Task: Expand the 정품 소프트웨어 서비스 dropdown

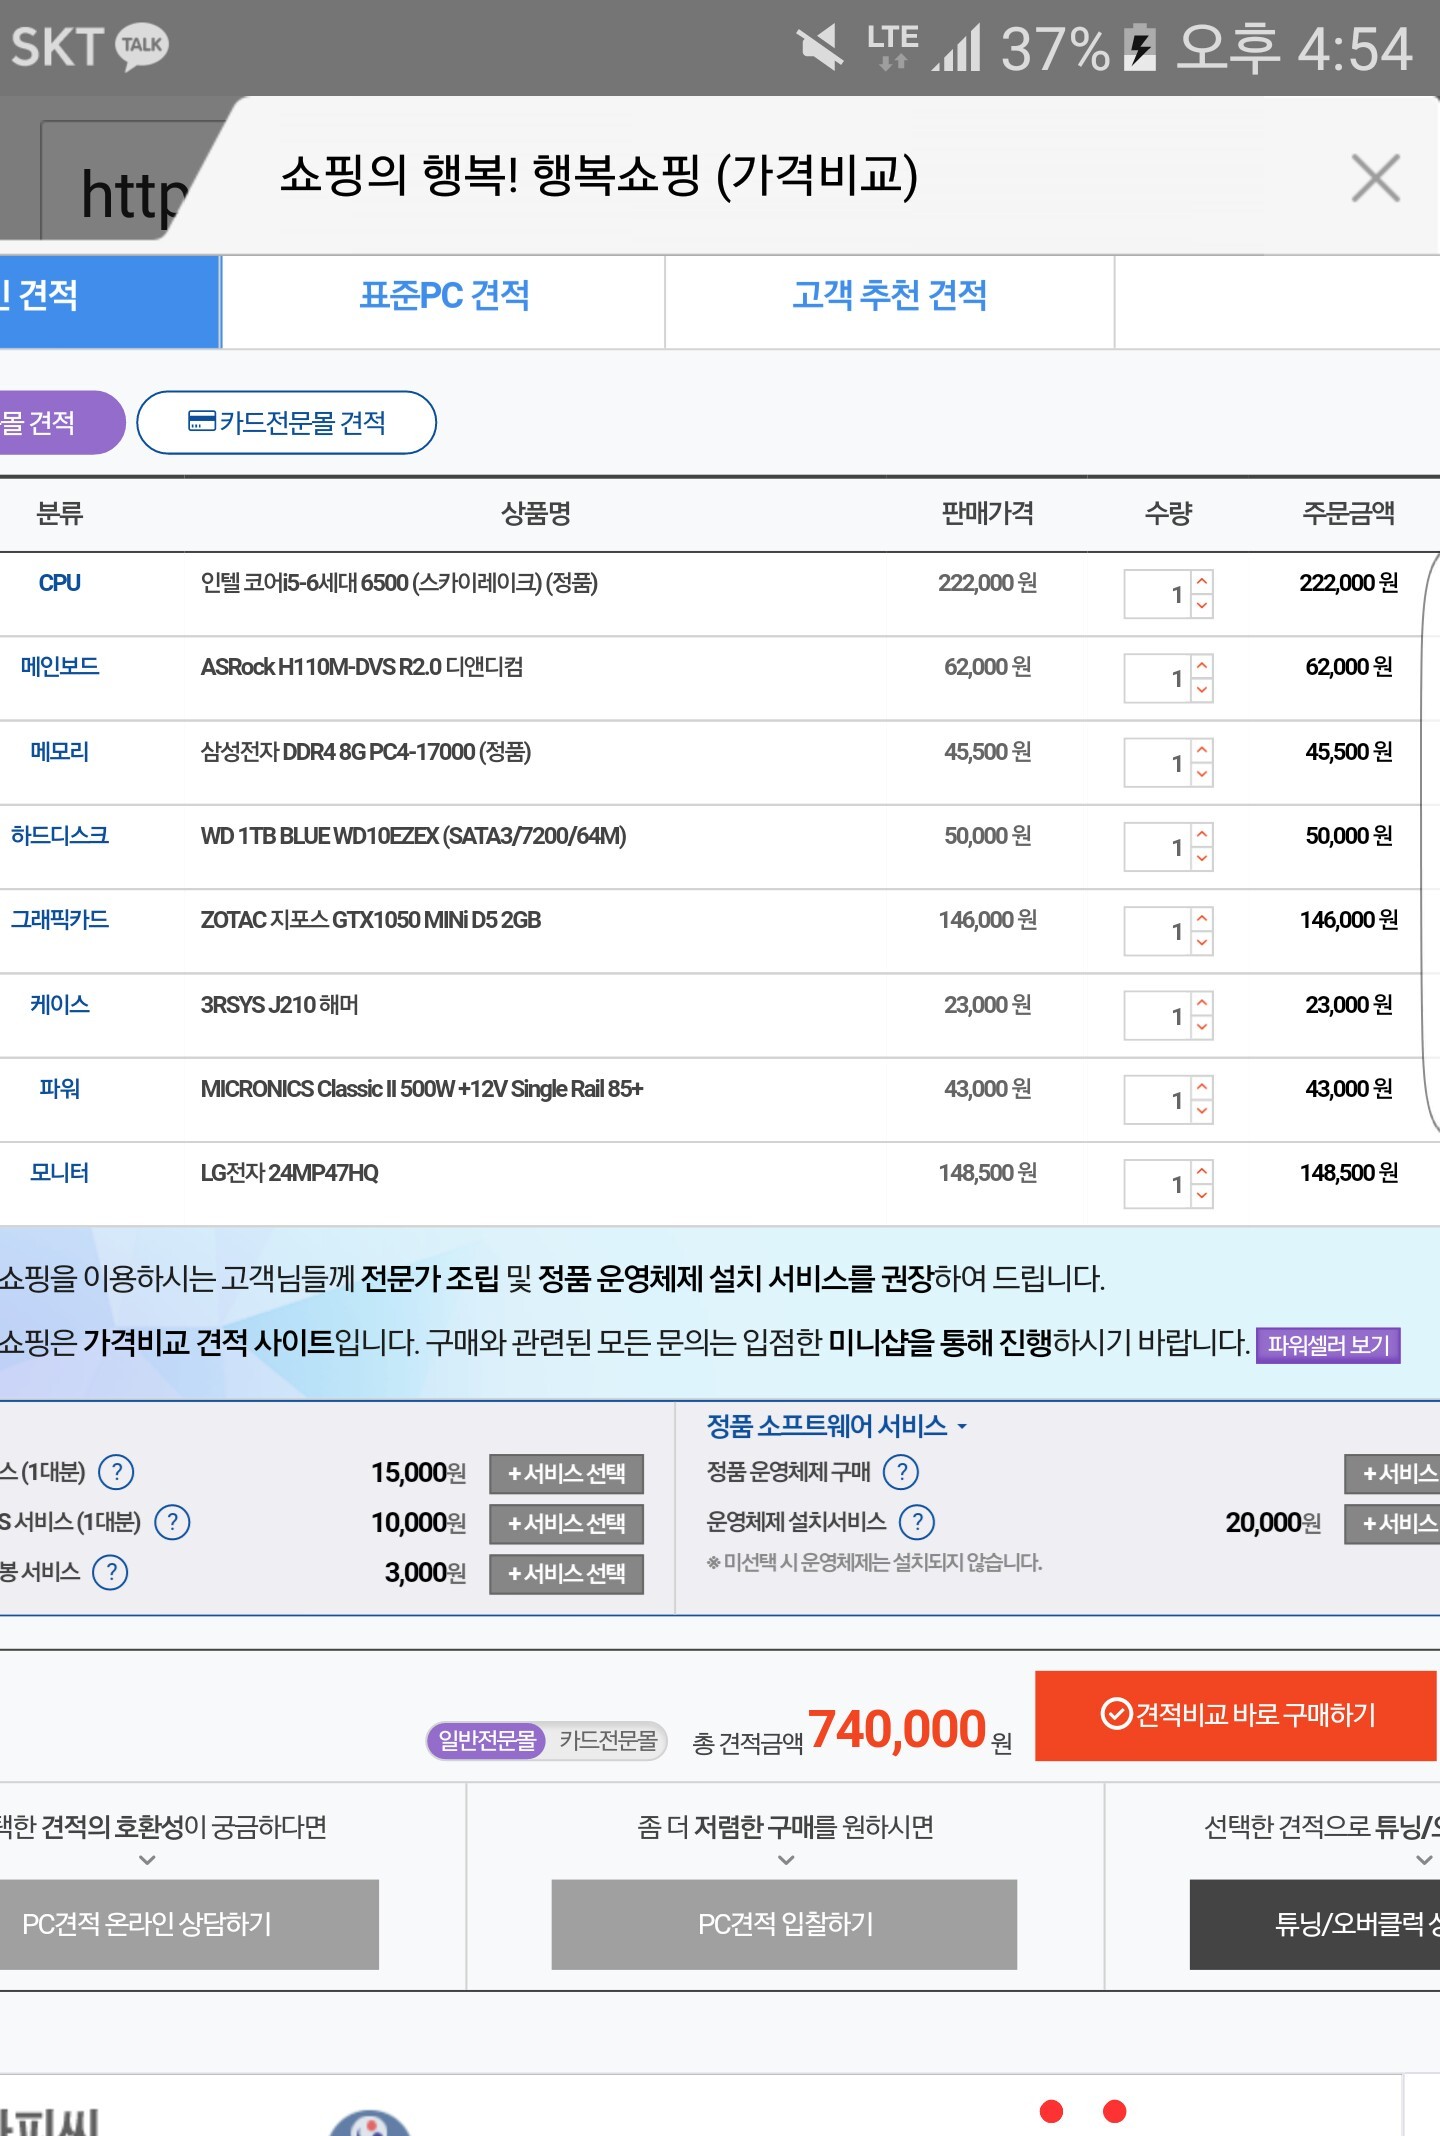Action: point(836,1426)
